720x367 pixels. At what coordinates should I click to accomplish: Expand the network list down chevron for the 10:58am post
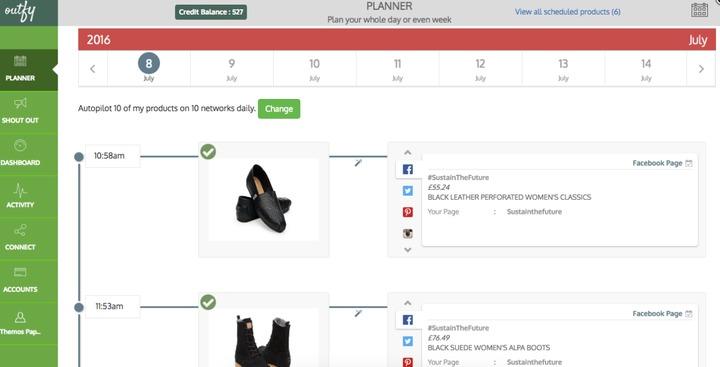point(408,250)
